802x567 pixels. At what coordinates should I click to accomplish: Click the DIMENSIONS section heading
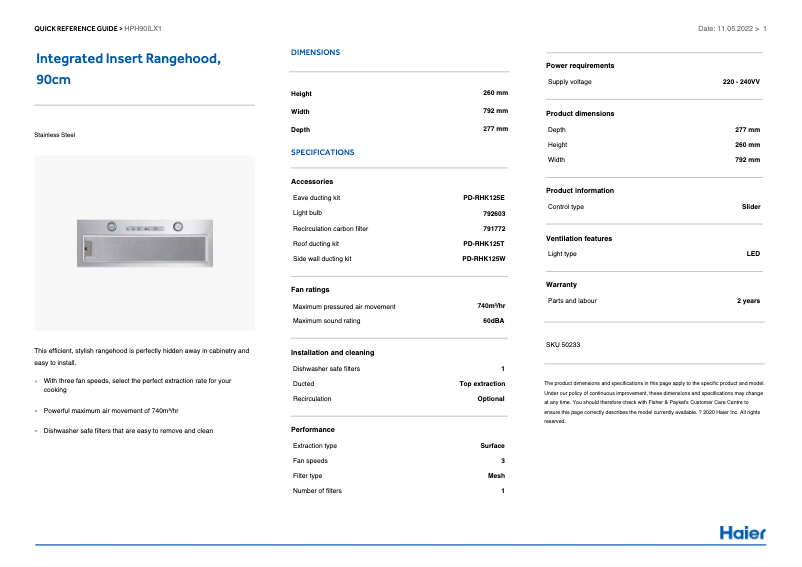coord(315,52)
